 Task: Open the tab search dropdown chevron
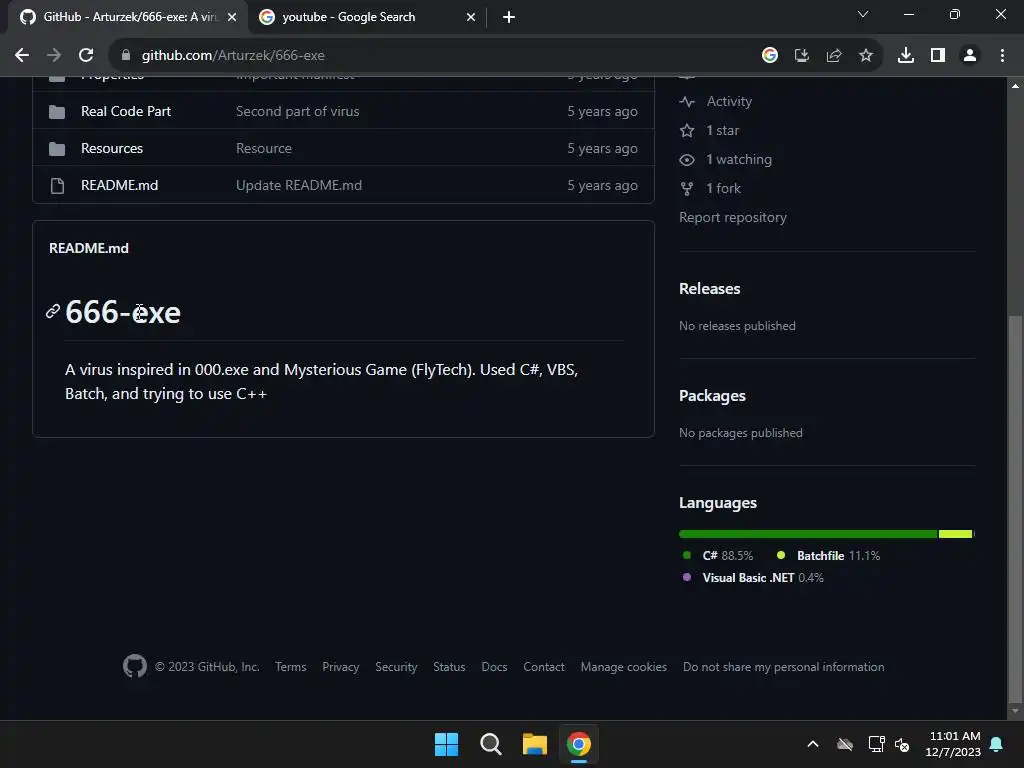click(863, 14)
